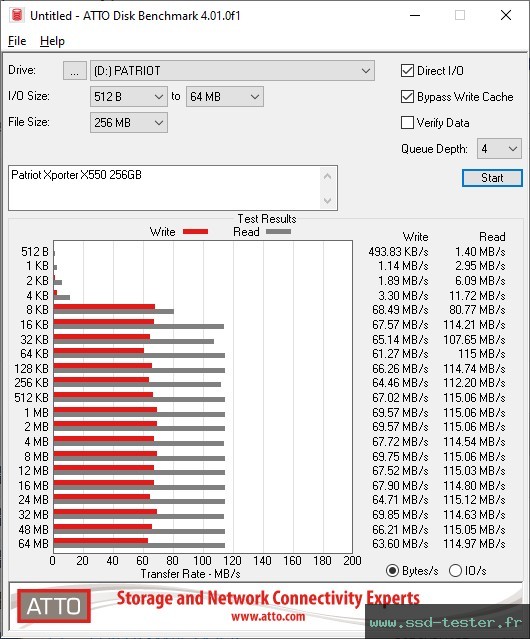
Task: Click the 512 B write value 493.83 KB/s
Action: 398,252
